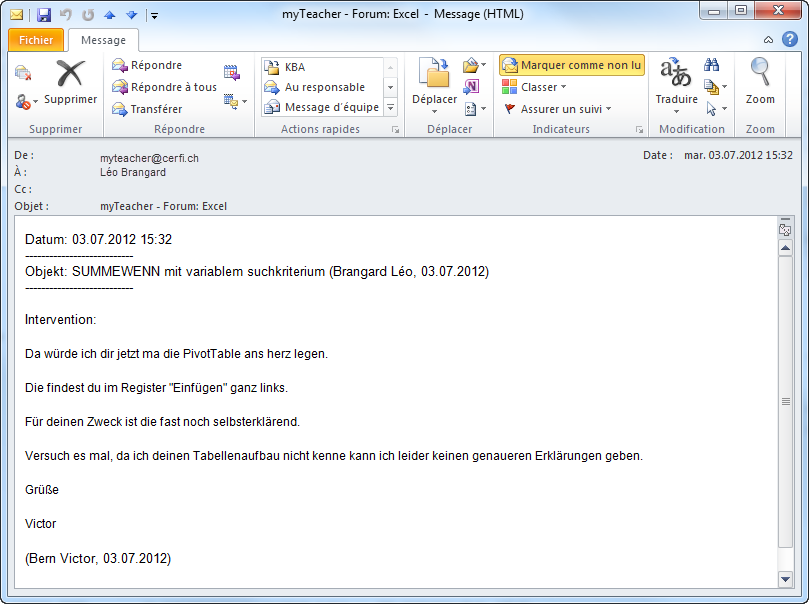Click the Save icon in quick access toolbar
This screenshot has height=604, width=809.
click(x=43, y=15)
